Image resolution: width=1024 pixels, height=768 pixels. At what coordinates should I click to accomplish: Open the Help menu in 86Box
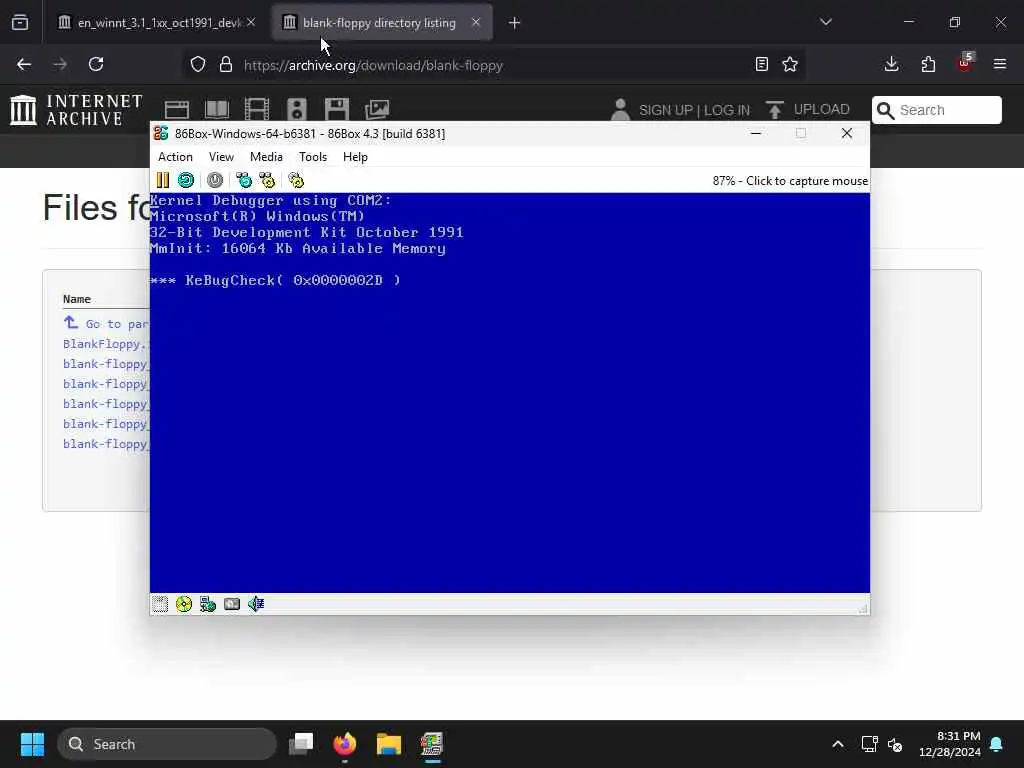(x=355, y=157)
